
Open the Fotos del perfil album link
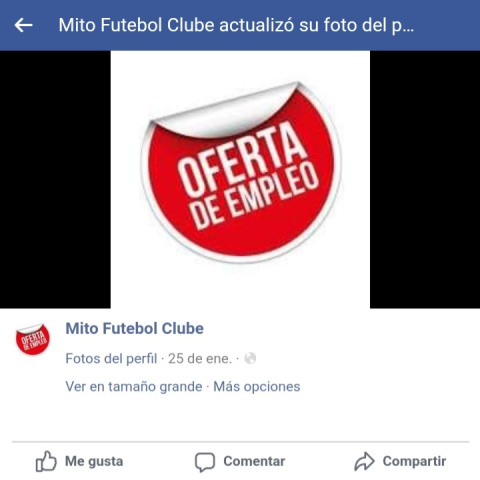tap(111, 359)
